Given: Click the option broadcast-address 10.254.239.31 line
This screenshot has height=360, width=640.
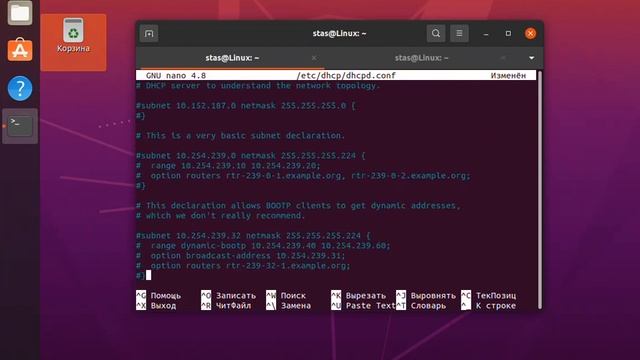Looking at the screenshot, I should [240, 256].
